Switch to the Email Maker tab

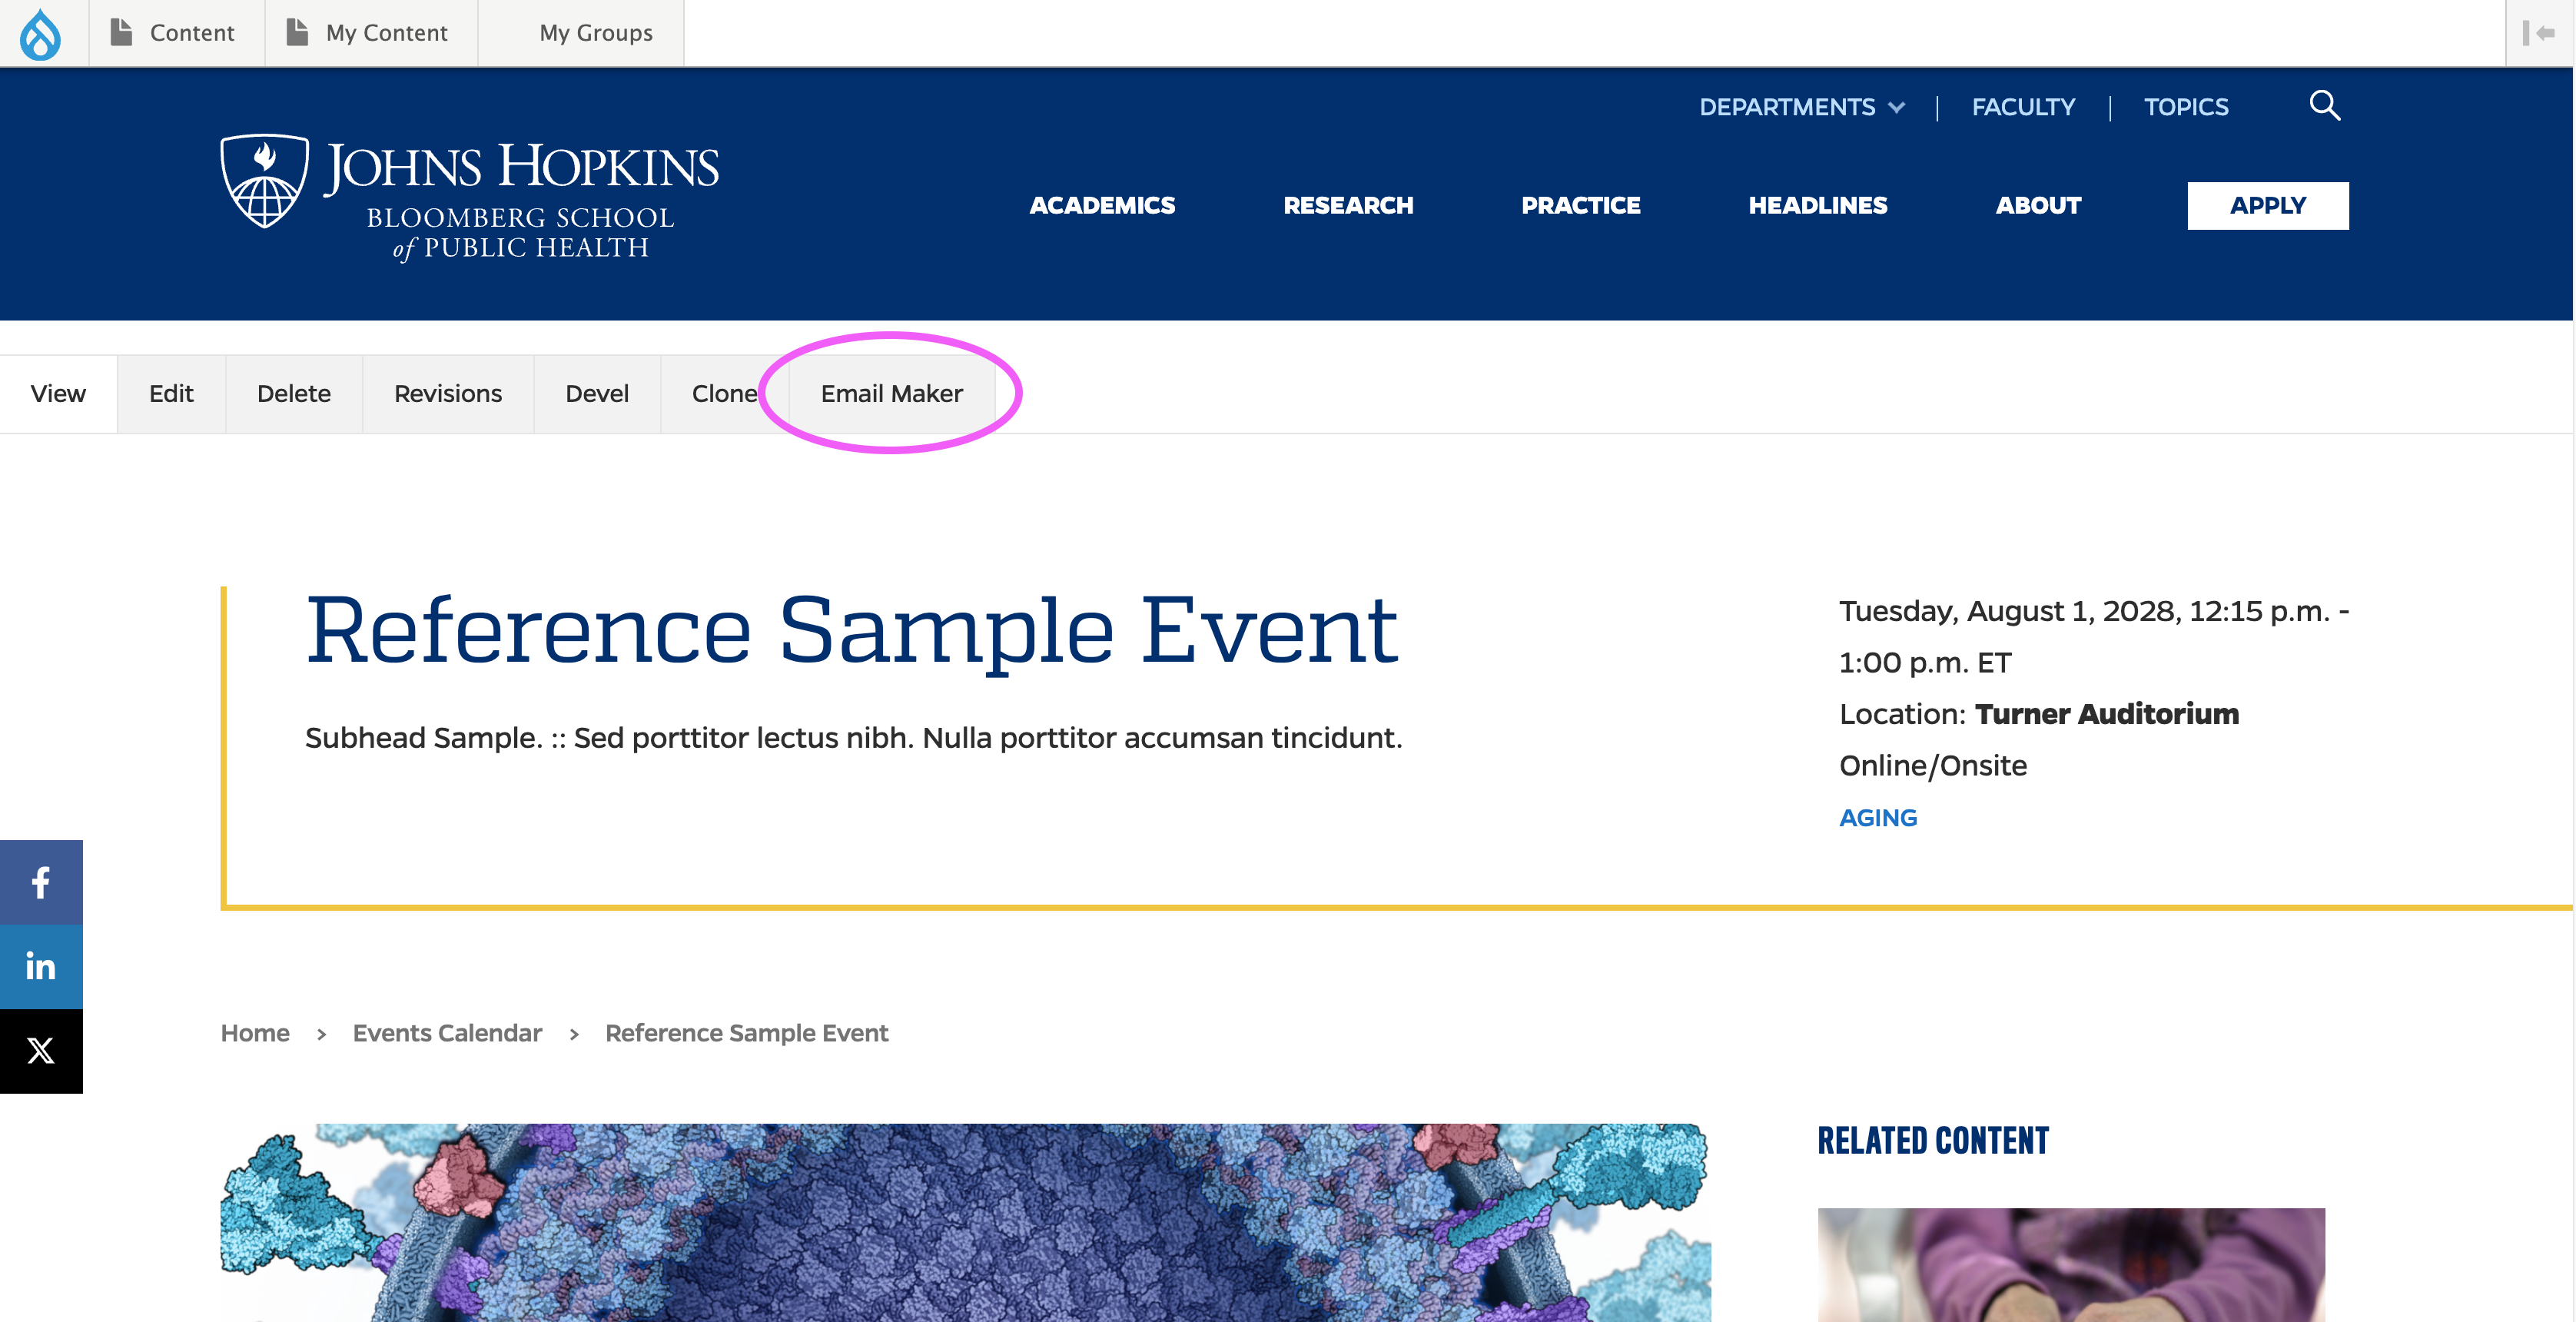pos(891,393)
